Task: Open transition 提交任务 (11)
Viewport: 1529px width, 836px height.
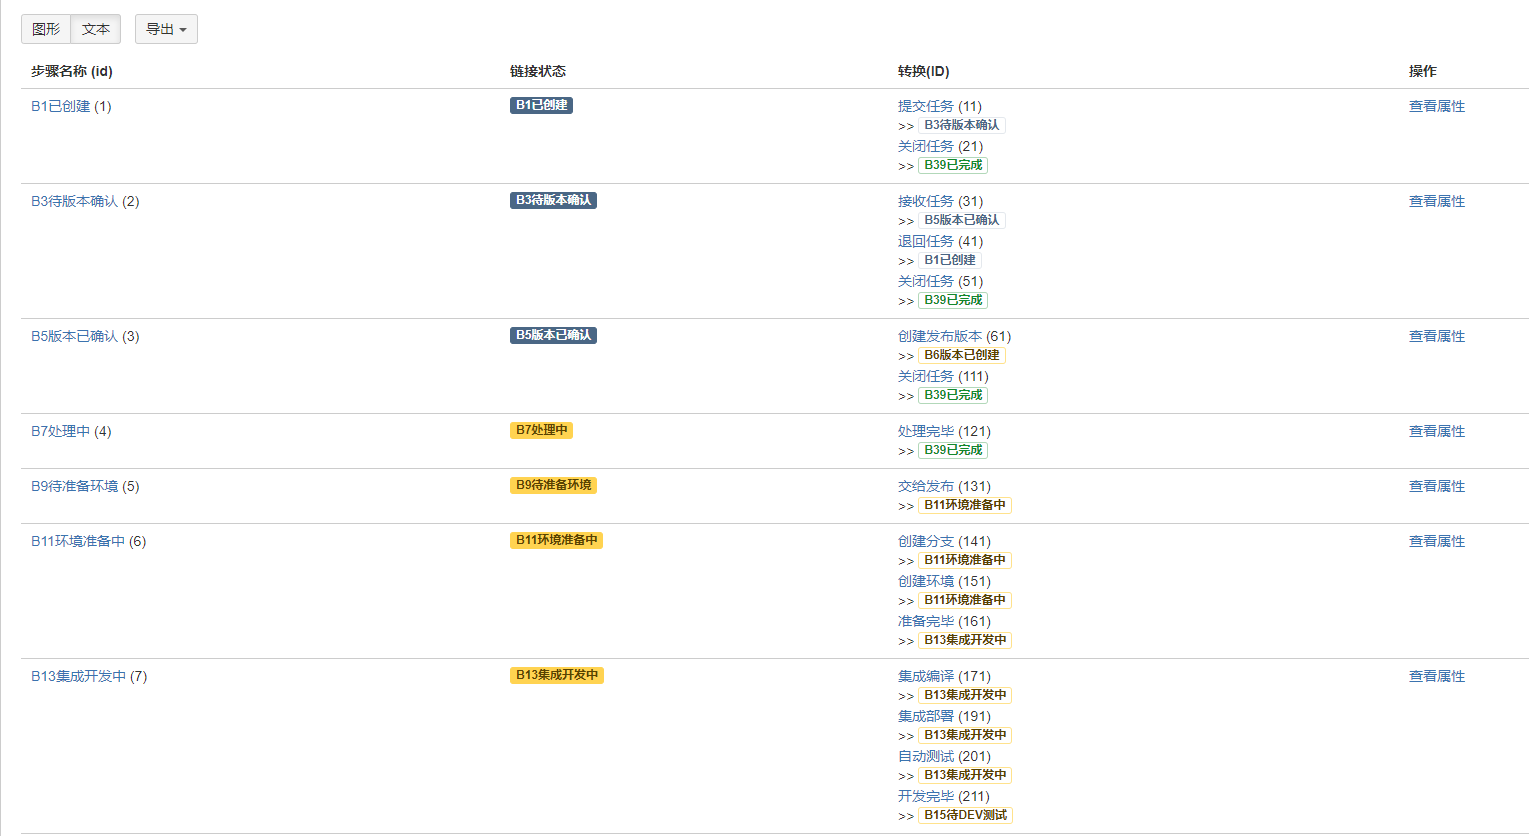Action: [927, 105]
